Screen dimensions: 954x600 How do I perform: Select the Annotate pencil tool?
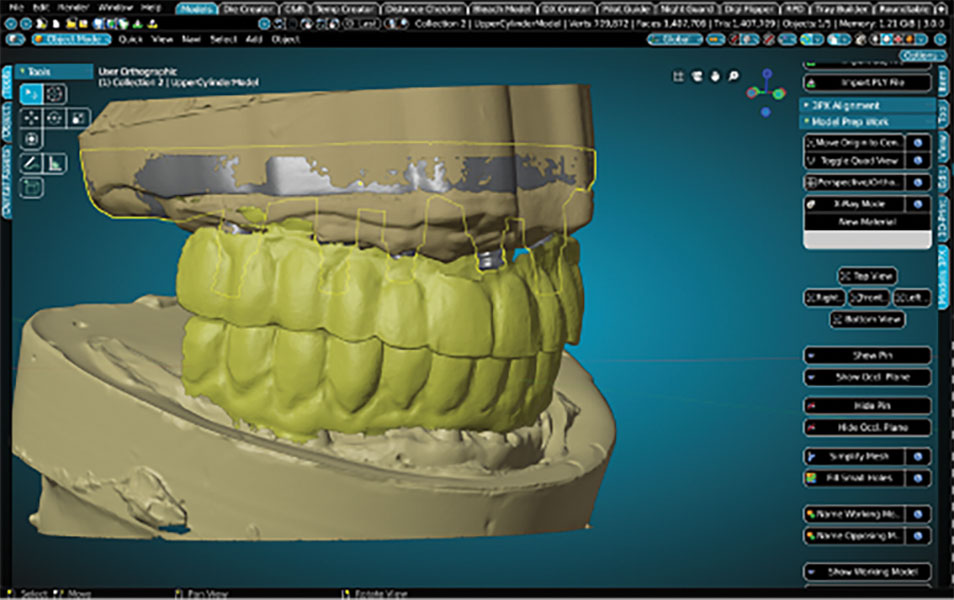pos(31,163)
